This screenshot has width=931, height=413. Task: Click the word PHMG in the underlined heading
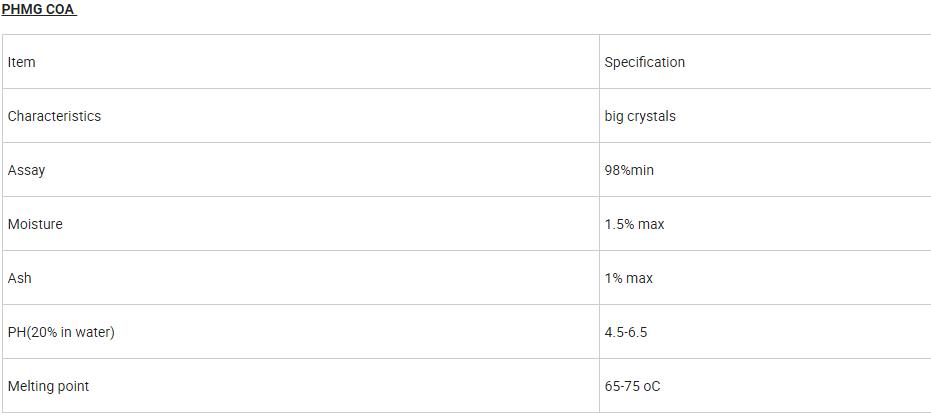[21, 9]
